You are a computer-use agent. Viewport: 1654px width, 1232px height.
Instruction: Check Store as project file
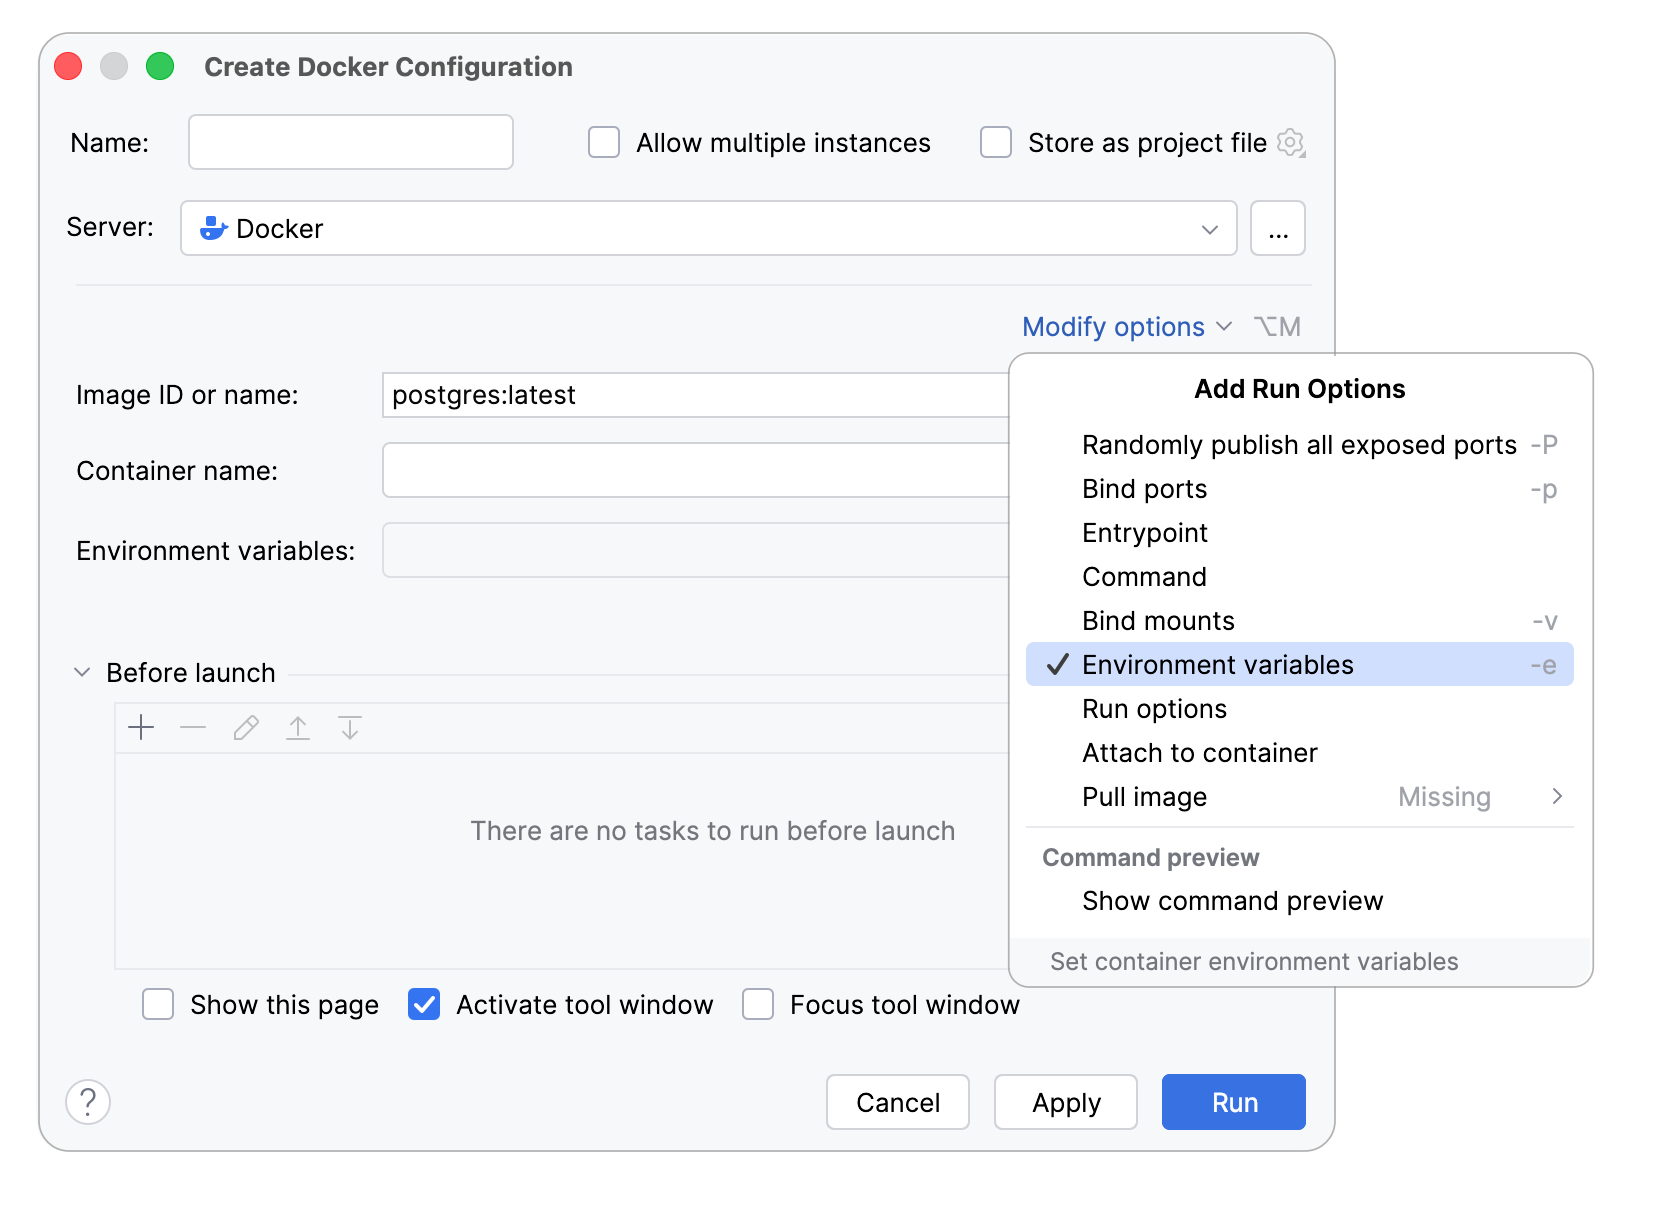pyautogui.click(x=995, y=143)
